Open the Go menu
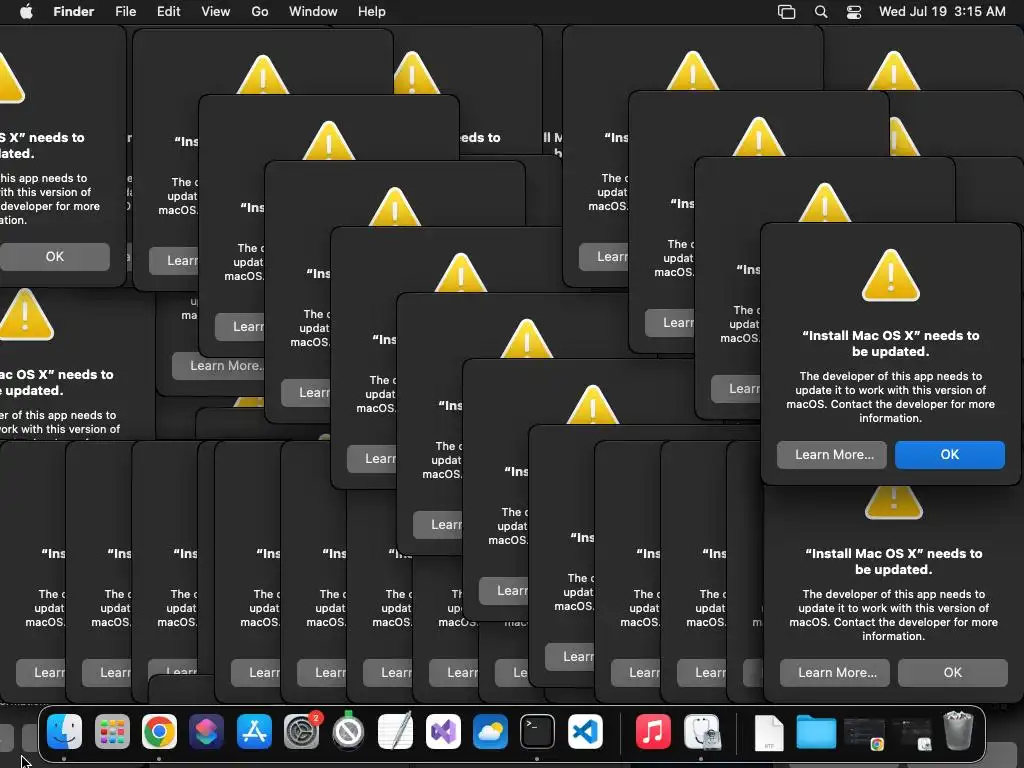This screenshot has height=768, width=1024. tap(260, 12)
